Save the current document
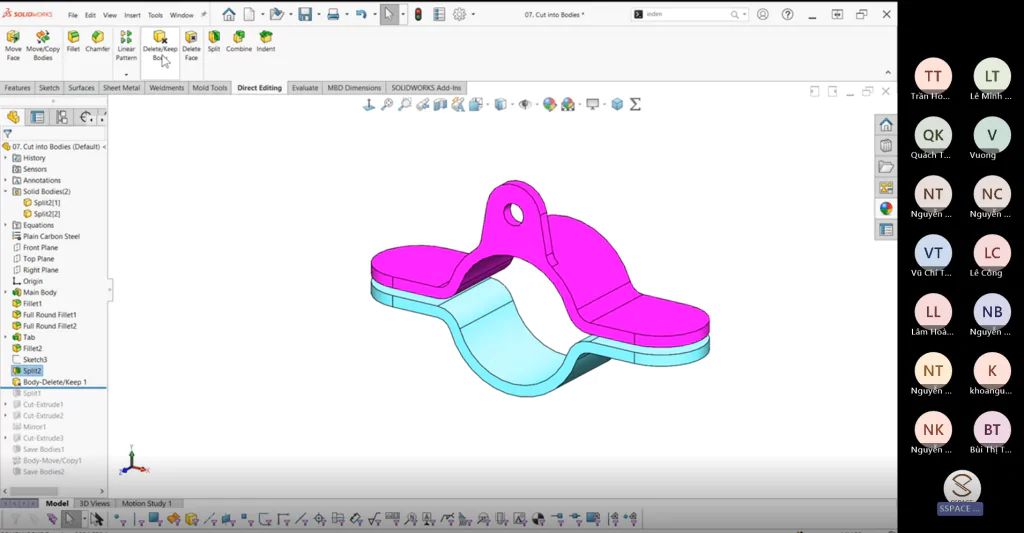Viewport: 1024px width, 533px height. pyautogui.click(x=305, y=14)
